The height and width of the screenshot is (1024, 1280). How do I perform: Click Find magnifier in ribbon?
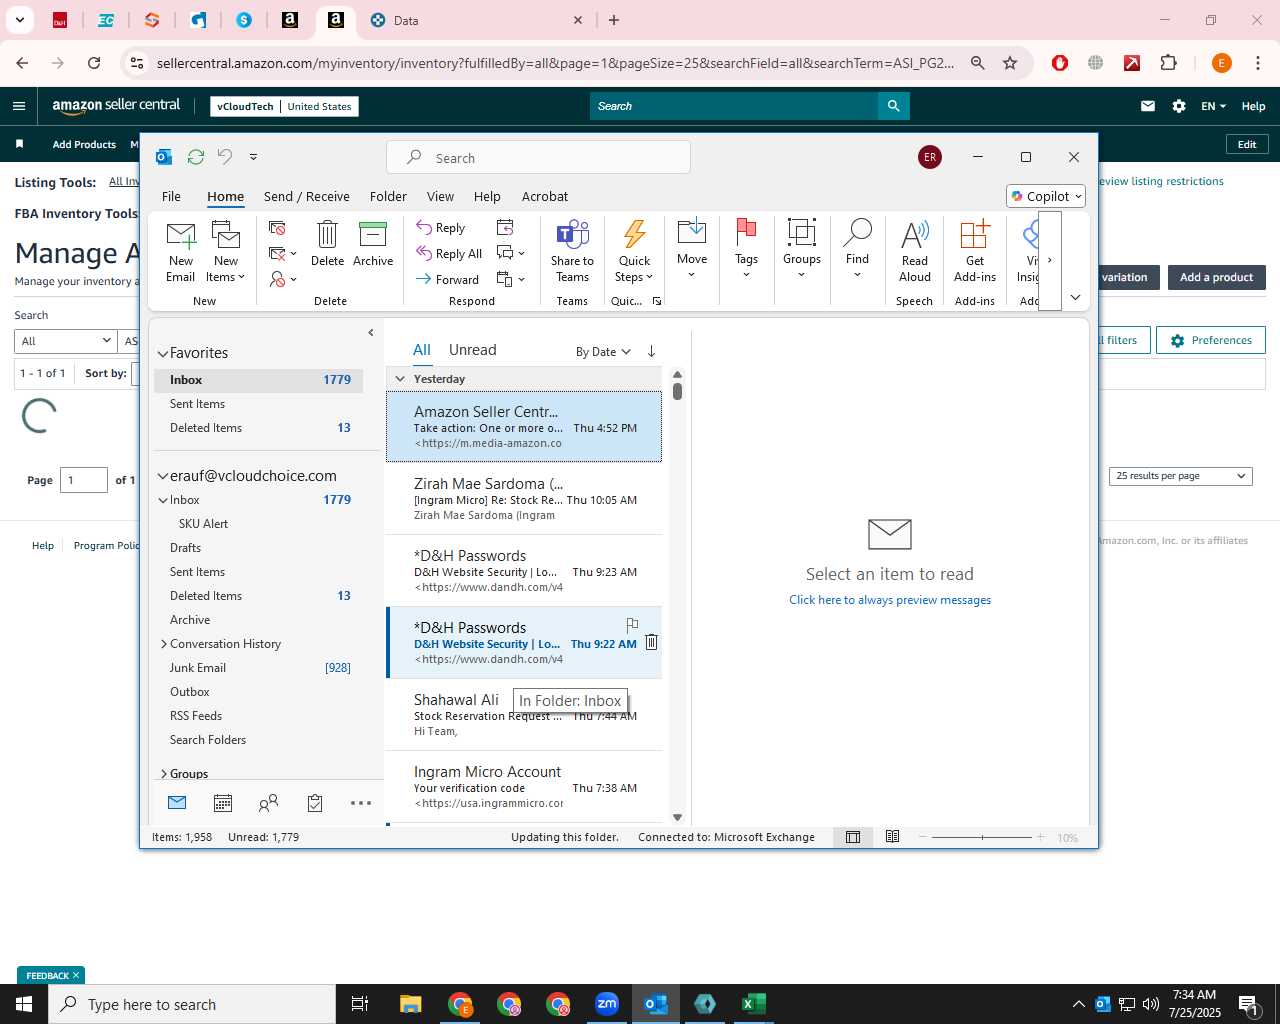857,249
